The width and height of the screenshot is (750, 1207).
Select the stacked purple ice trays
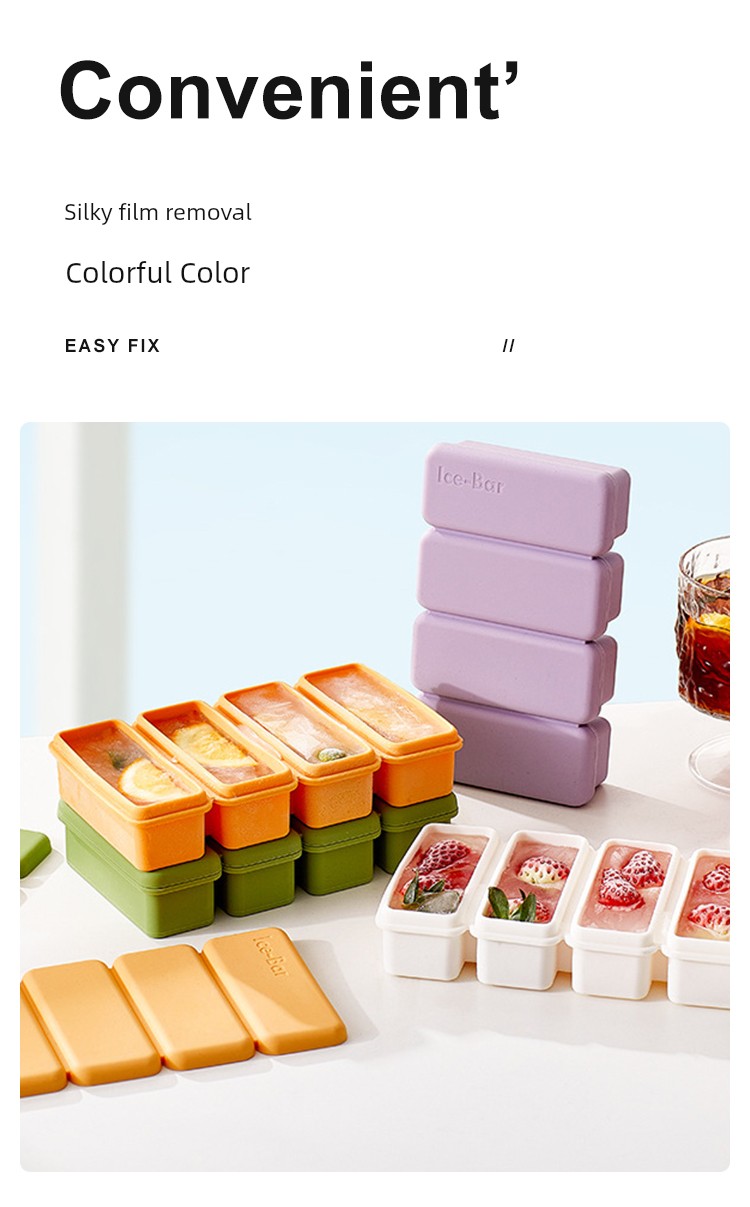click(x=520, y=620)
